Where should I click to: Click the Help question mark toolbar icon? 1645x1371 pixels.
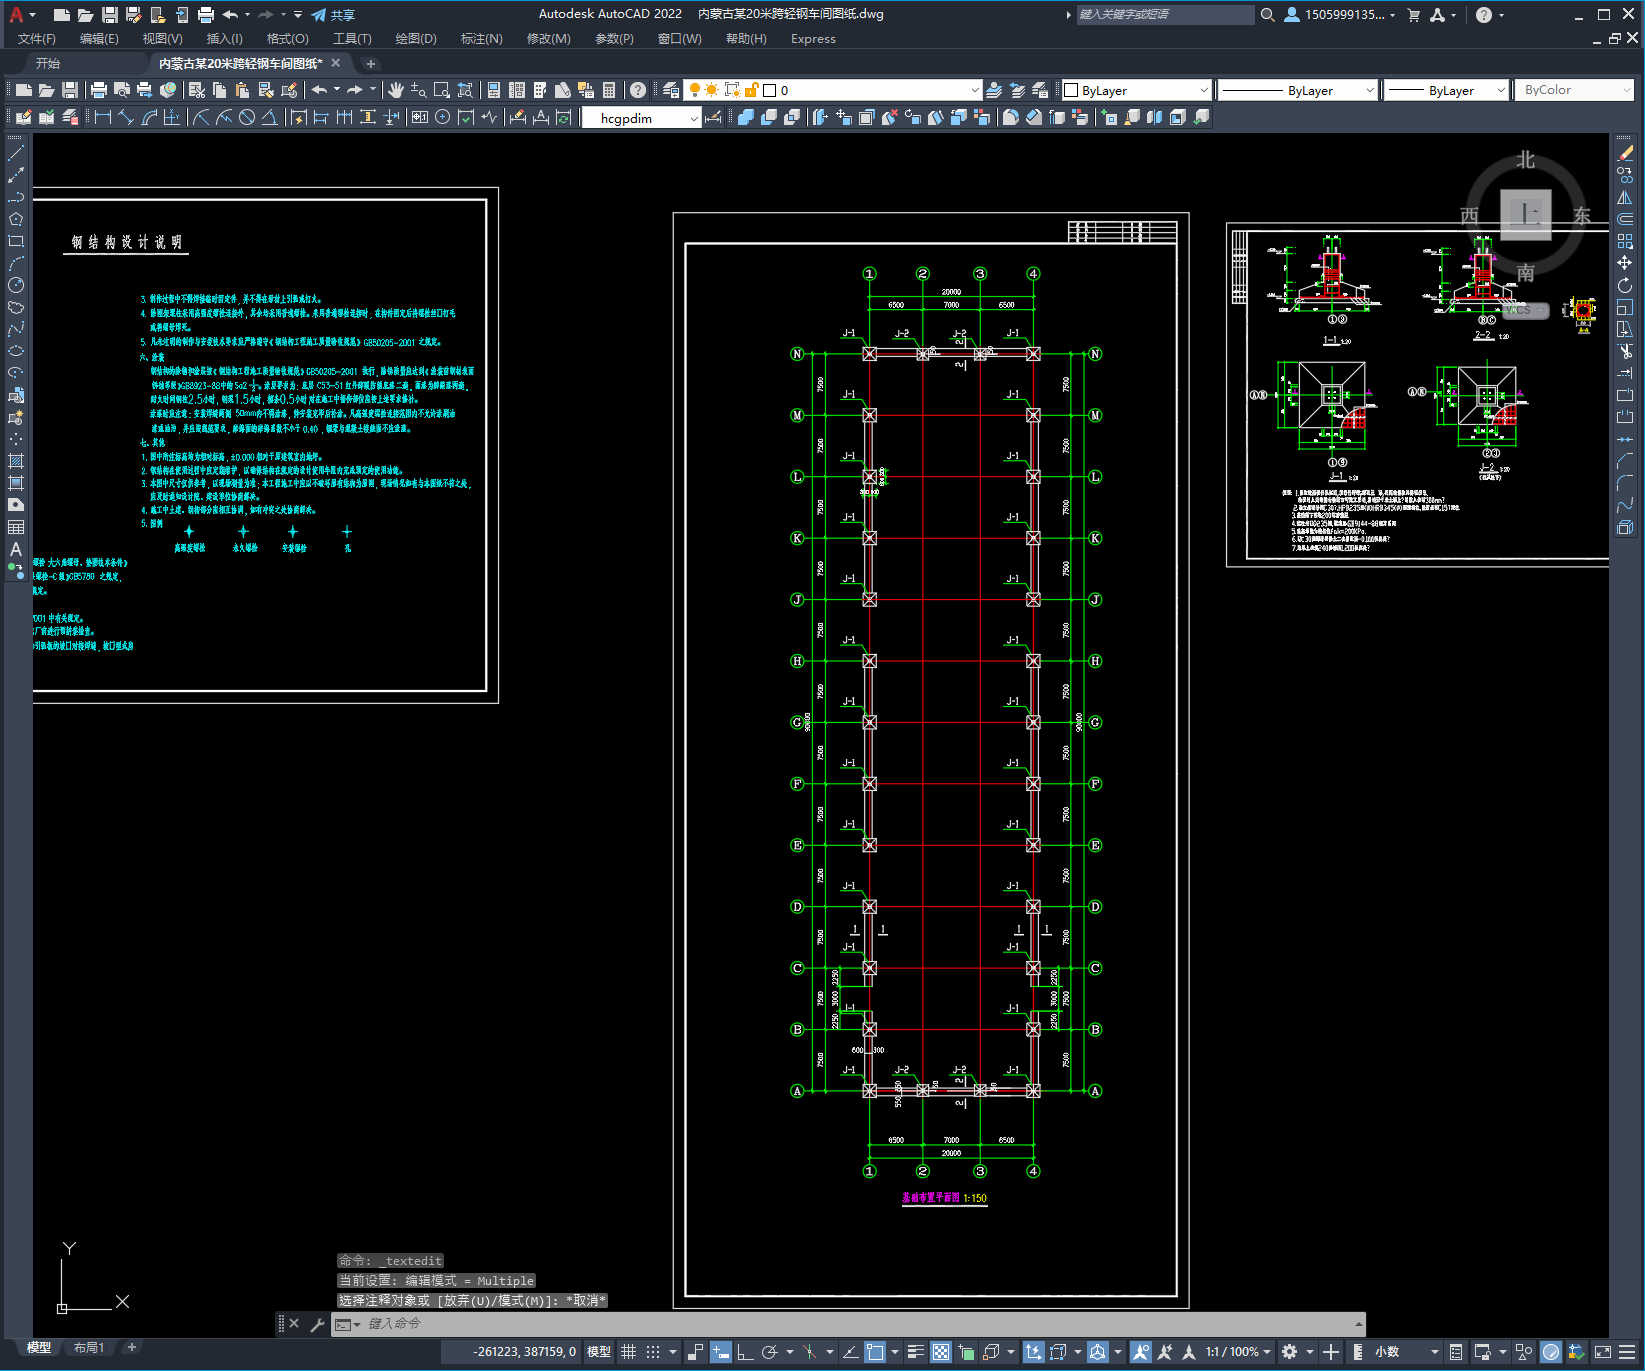point(637,90)
